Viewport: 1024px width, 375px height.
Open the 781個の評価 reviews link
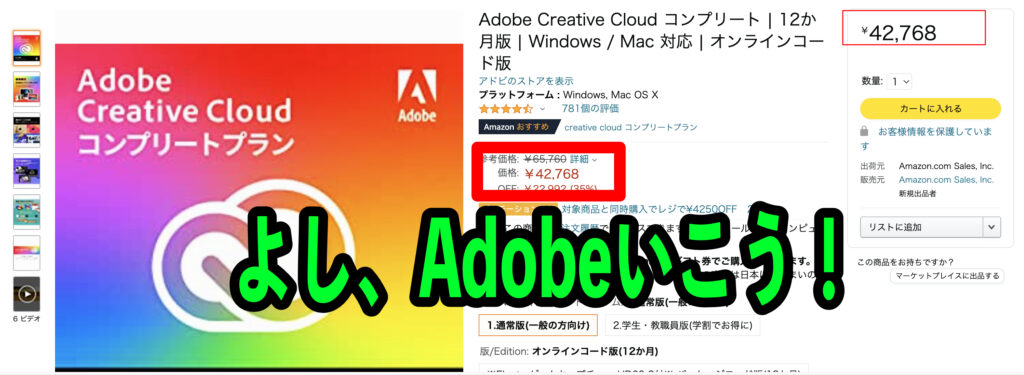[590, 108]
